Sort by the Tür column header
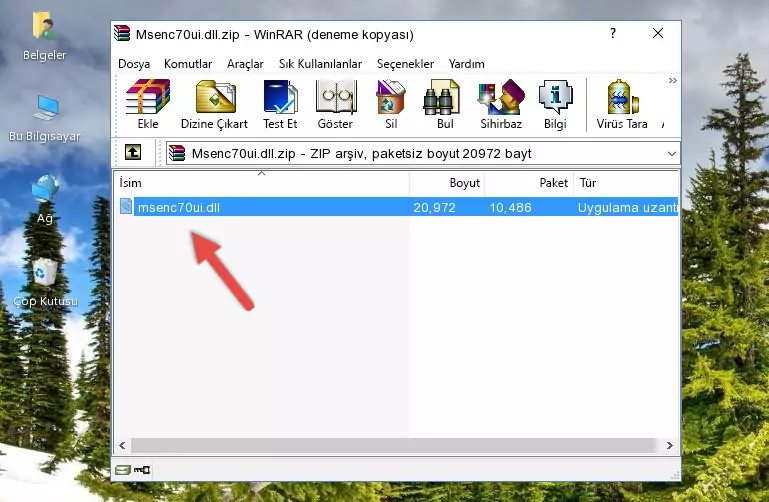 click(626, 183)
